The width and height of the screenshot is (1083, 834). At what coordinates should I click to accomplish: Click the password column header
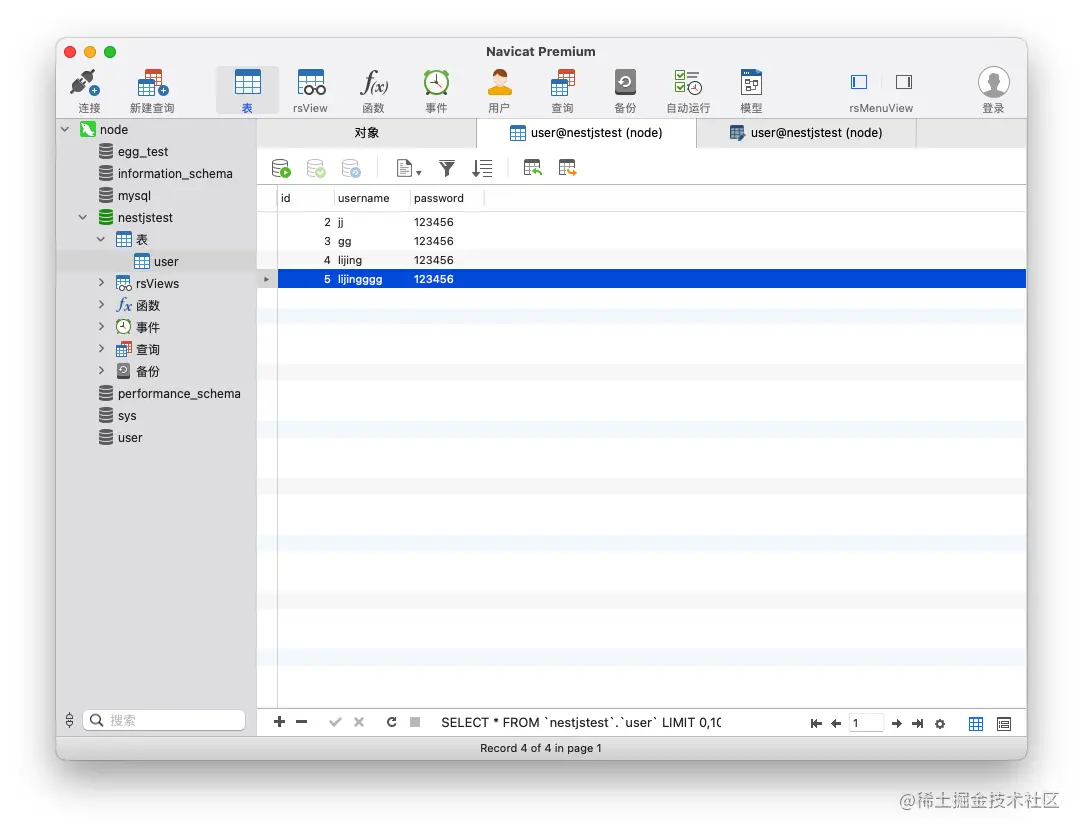[447, 198]
